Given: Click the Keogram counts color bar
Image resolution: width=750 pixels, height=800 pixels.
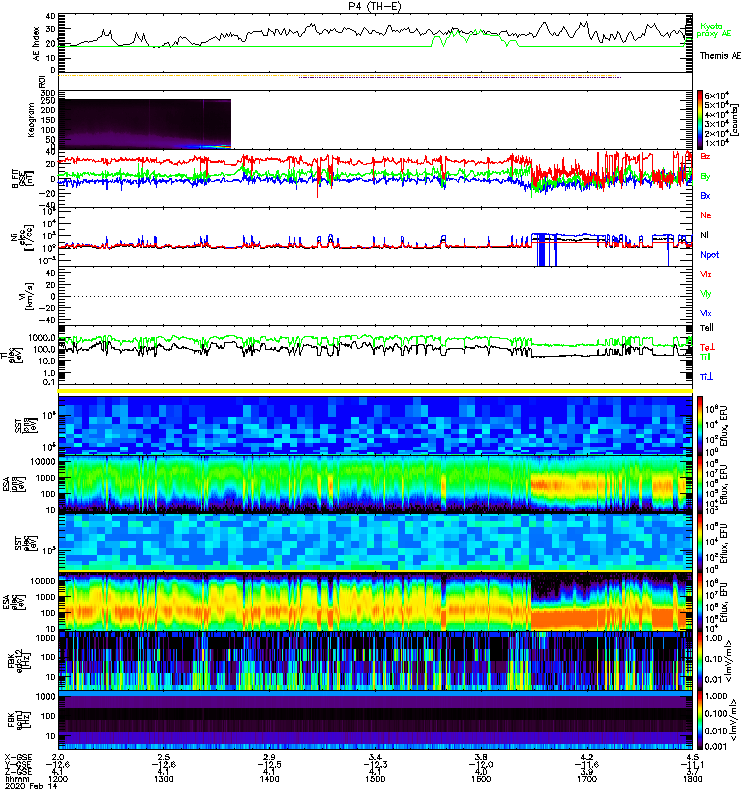Looking at the screenshot, I should coord(700,120).
